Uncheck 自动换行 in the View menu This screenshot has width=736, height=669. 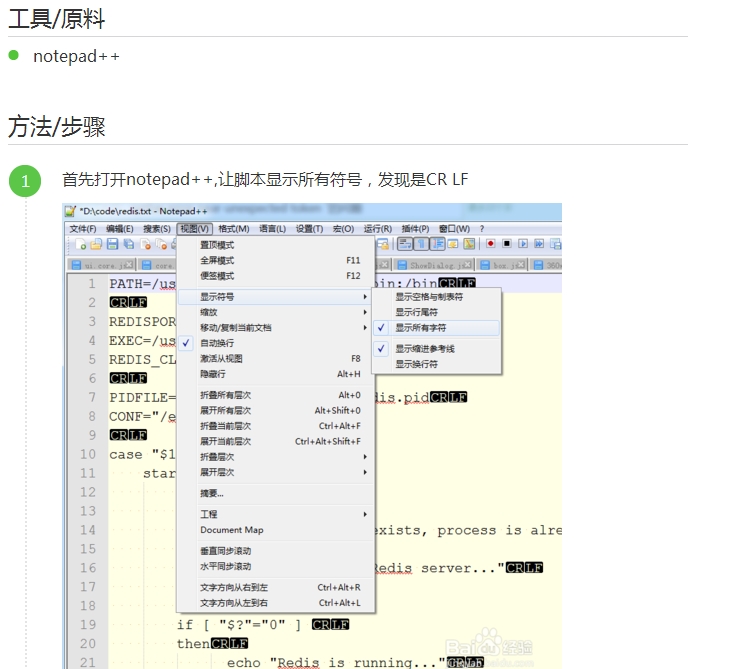click(x=276, y=343)
